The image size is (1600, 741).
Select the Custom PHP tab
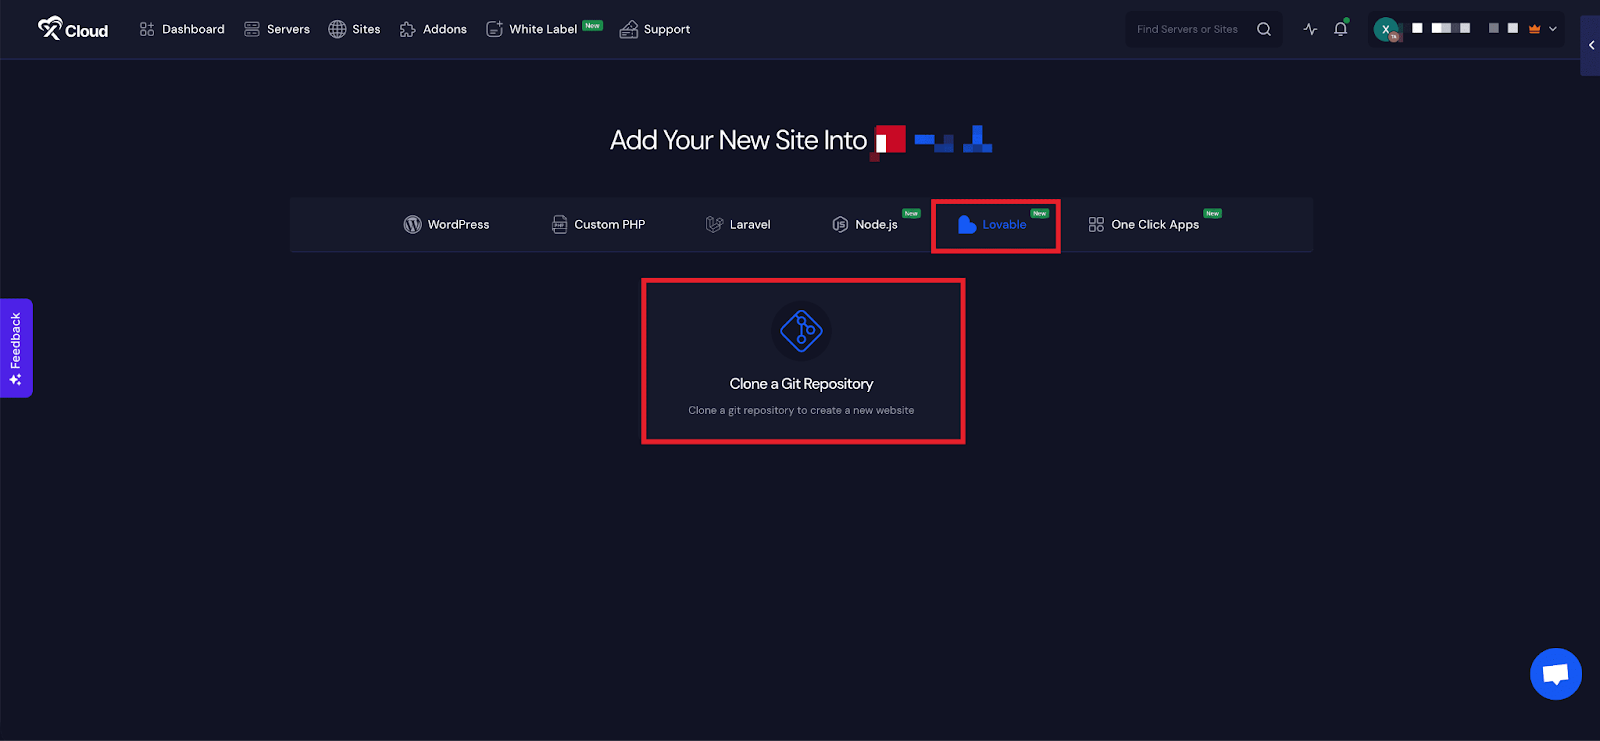[x=598, y=225]
